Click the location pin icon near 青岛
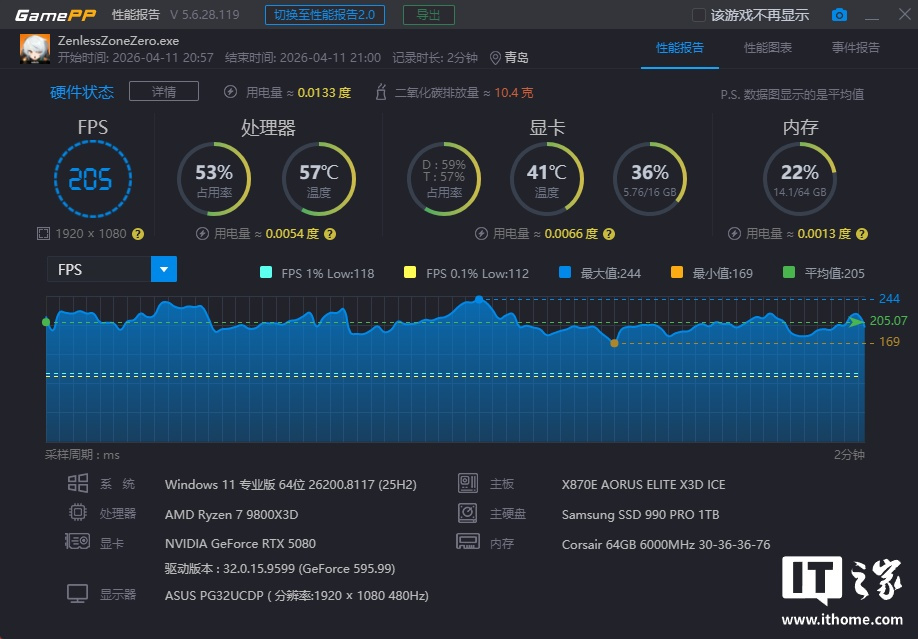The height and width of the screenshot is (639, 918). (495, 58)
